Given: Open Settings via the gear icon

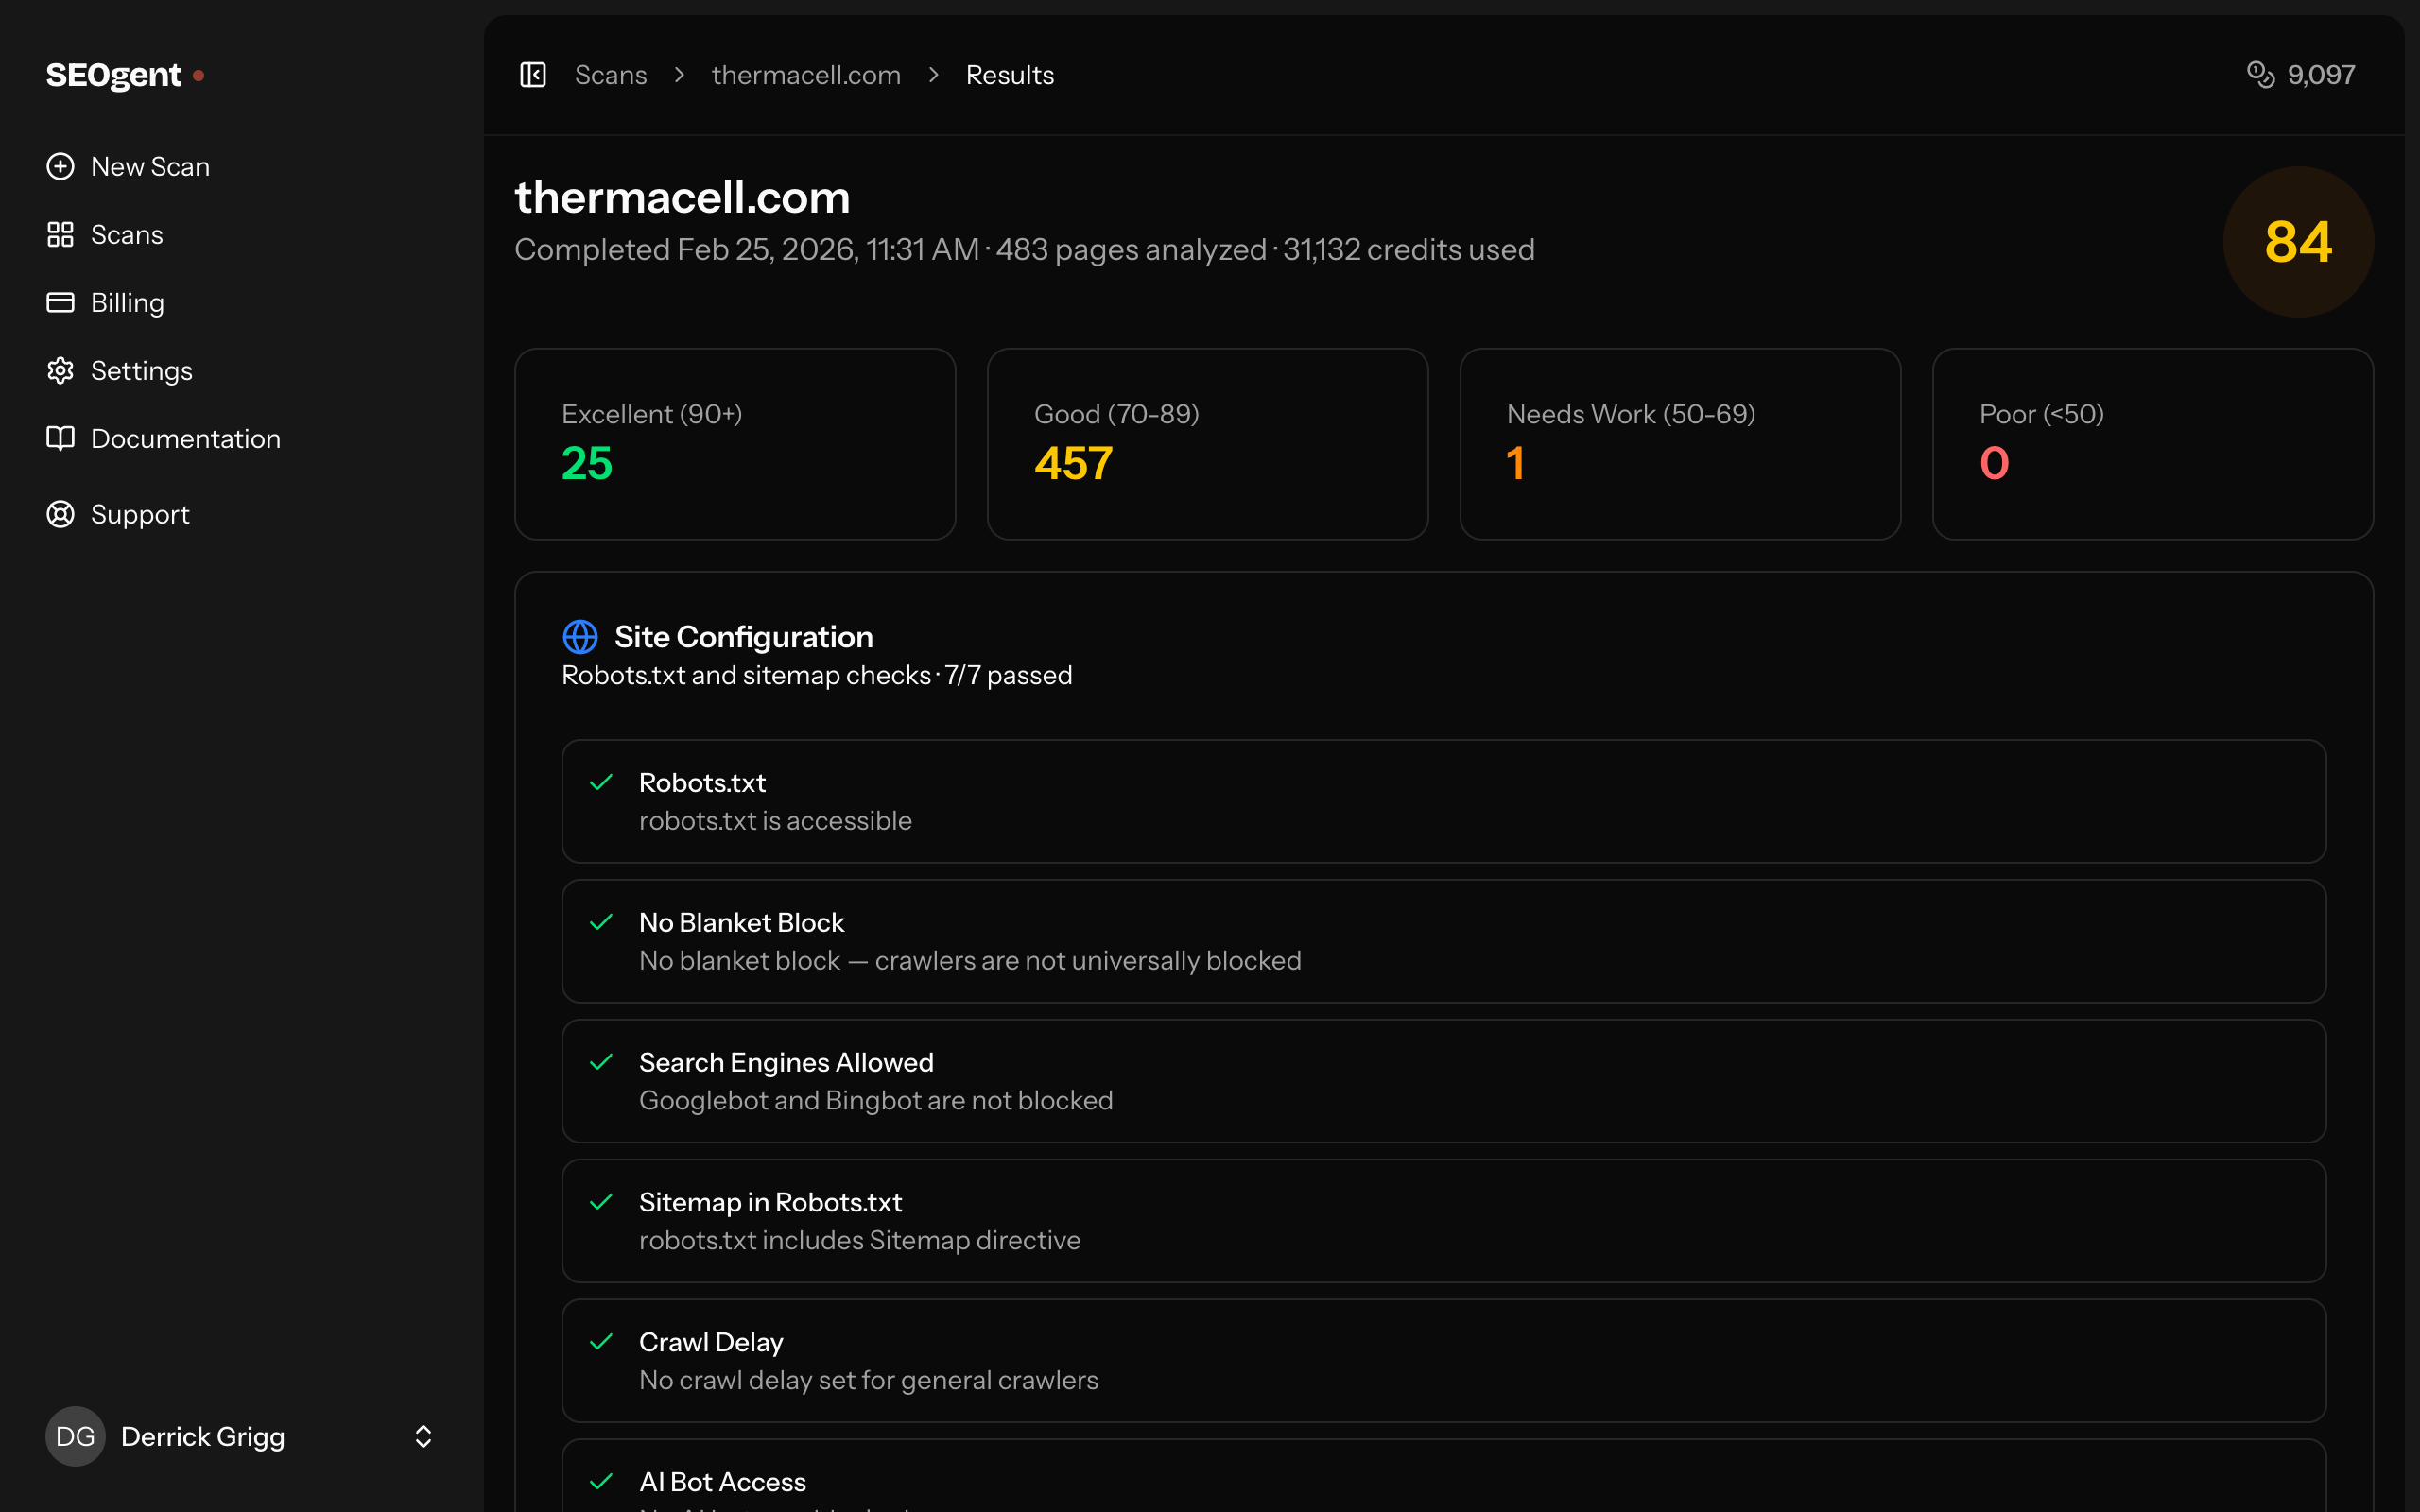Looking at the screenshot, I should click(x=60, y=370).
